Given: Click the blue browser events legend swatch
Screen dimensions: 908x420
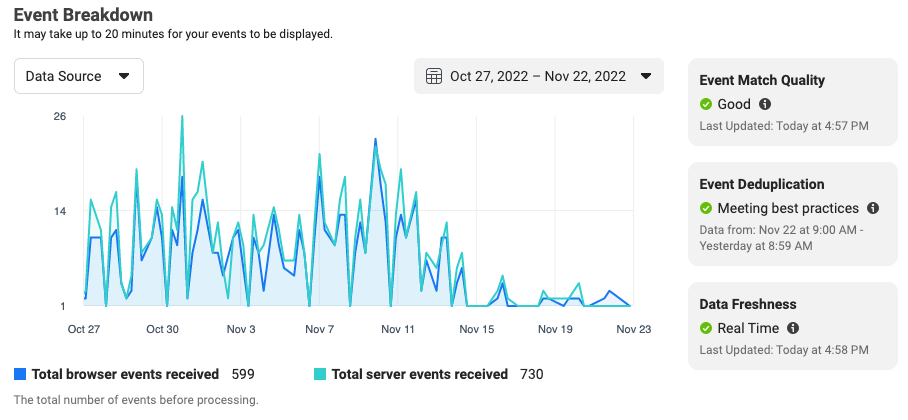Looking at the screenshot, I should point(20,374).
